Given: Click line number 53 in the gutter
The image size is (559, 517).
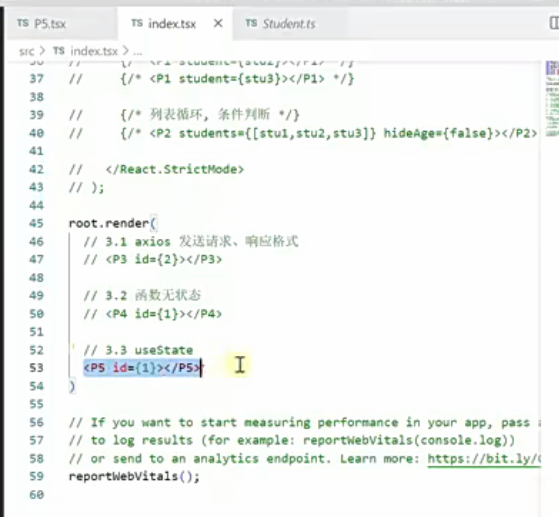Looking at the screenshot, I should (36, 368).
